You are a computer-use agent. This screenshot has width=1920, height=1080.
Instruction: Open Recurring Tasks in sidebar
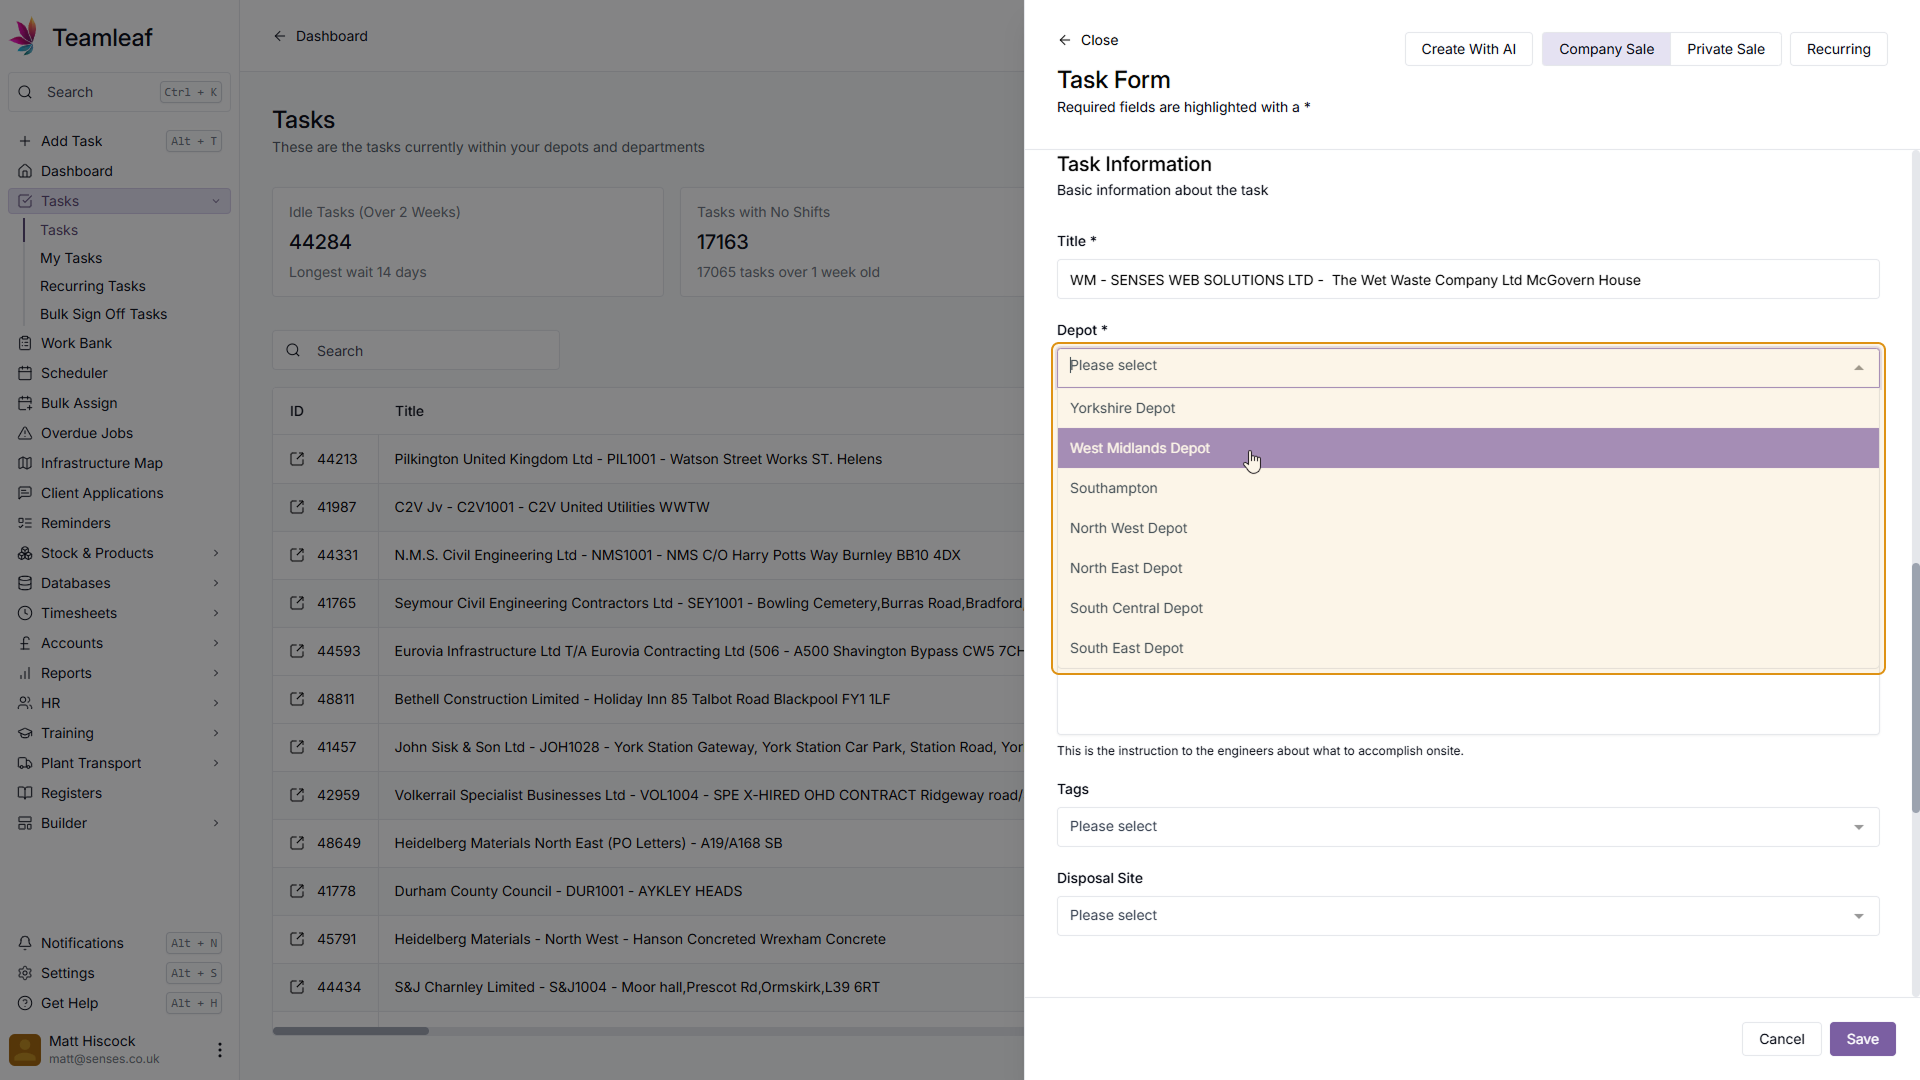93,286
